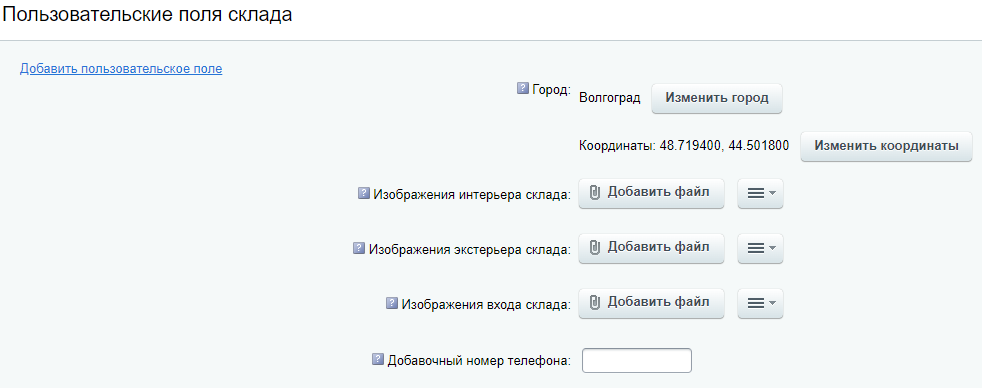Expand menu dropdown for interior images

coord(760,193)
